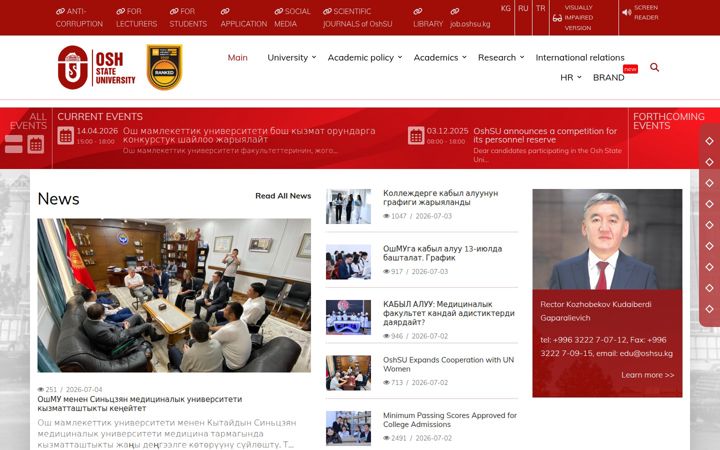Click Read All News link
Image resolution: width=720 pixels, height=450 pixels.
point(283,196)
